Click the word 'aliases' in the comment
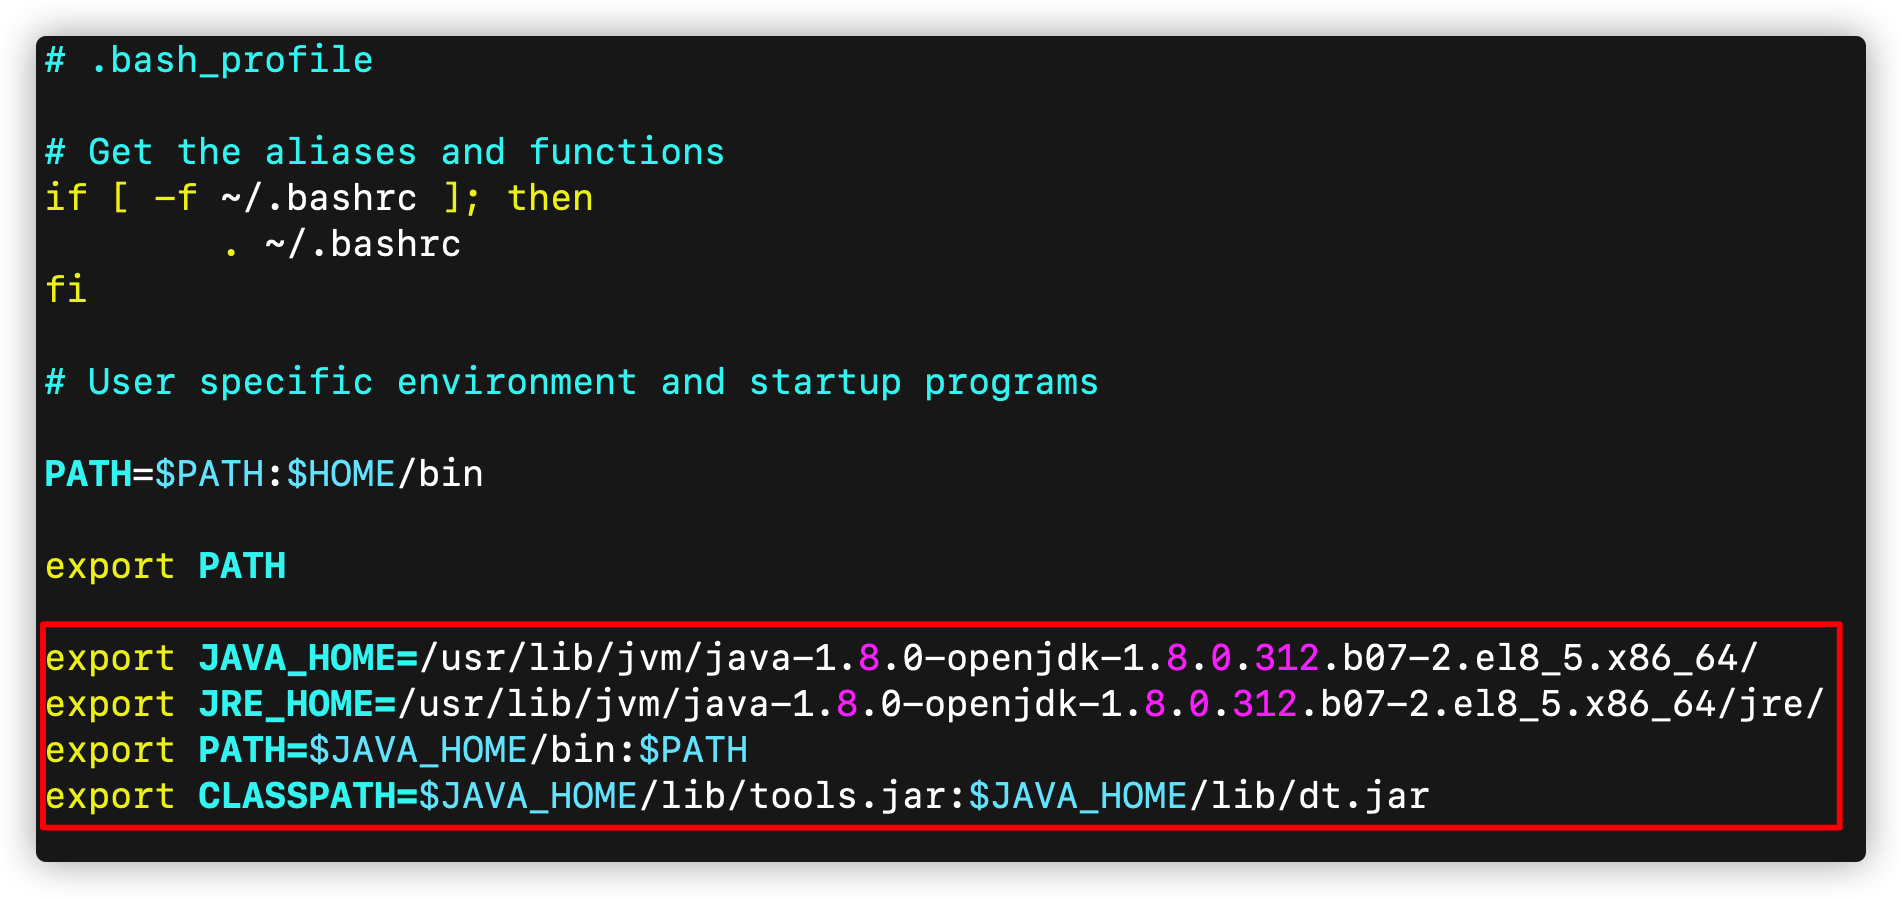The height and width of the screenshot is (898, 1902). (x=340, y=152)
